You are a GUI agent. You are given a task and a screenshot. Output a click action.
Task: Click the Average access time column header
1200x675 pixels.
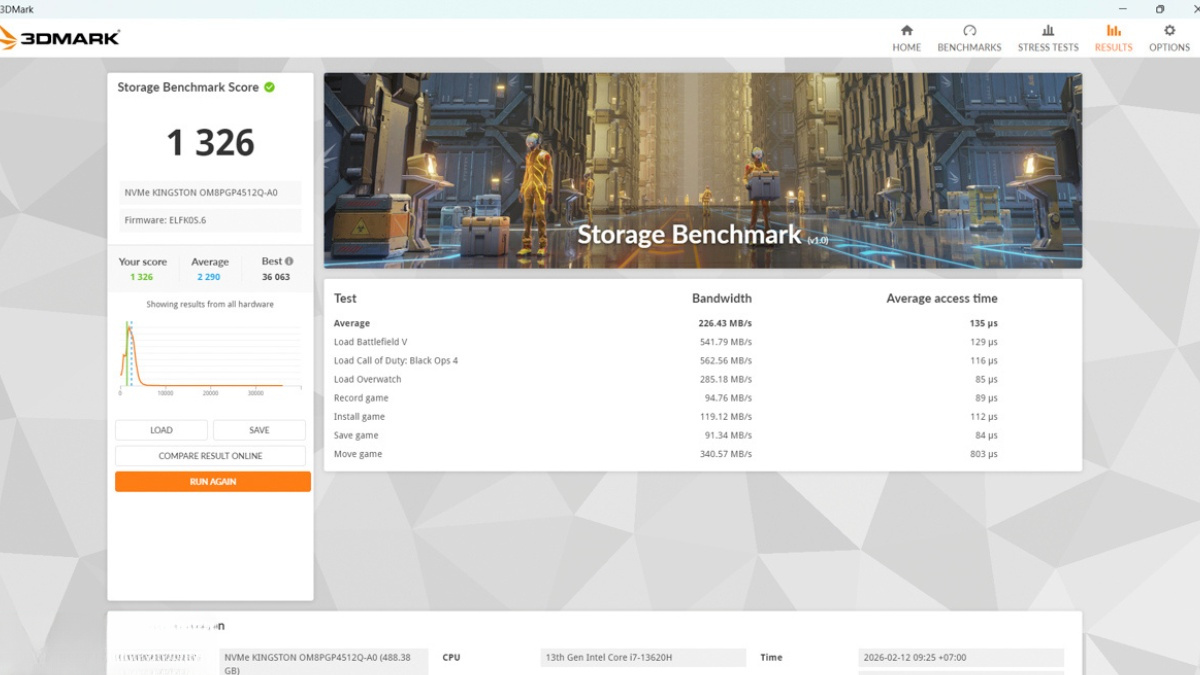[x=941, y=298]
